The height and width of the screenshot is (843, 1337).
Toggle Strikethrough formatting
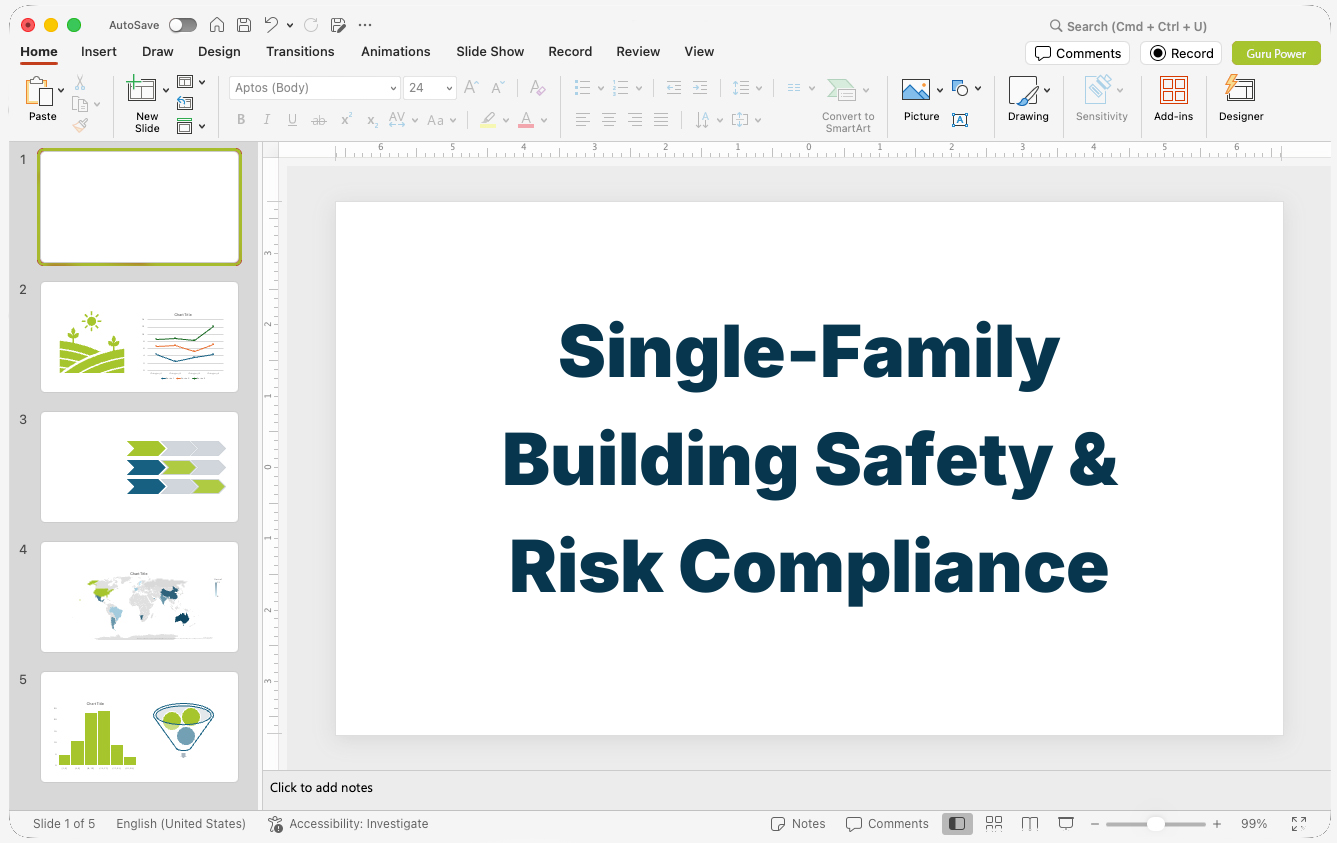point(319,120)
